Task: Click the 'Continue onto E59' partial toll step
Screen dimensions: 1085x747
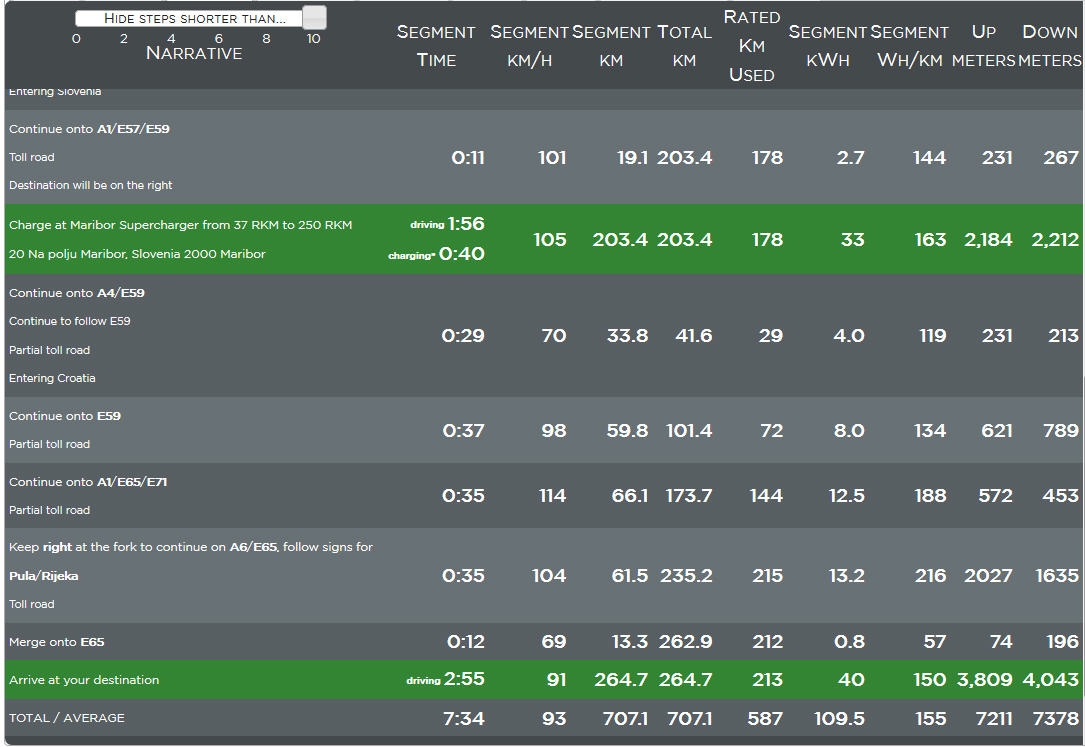Action: 65,416
